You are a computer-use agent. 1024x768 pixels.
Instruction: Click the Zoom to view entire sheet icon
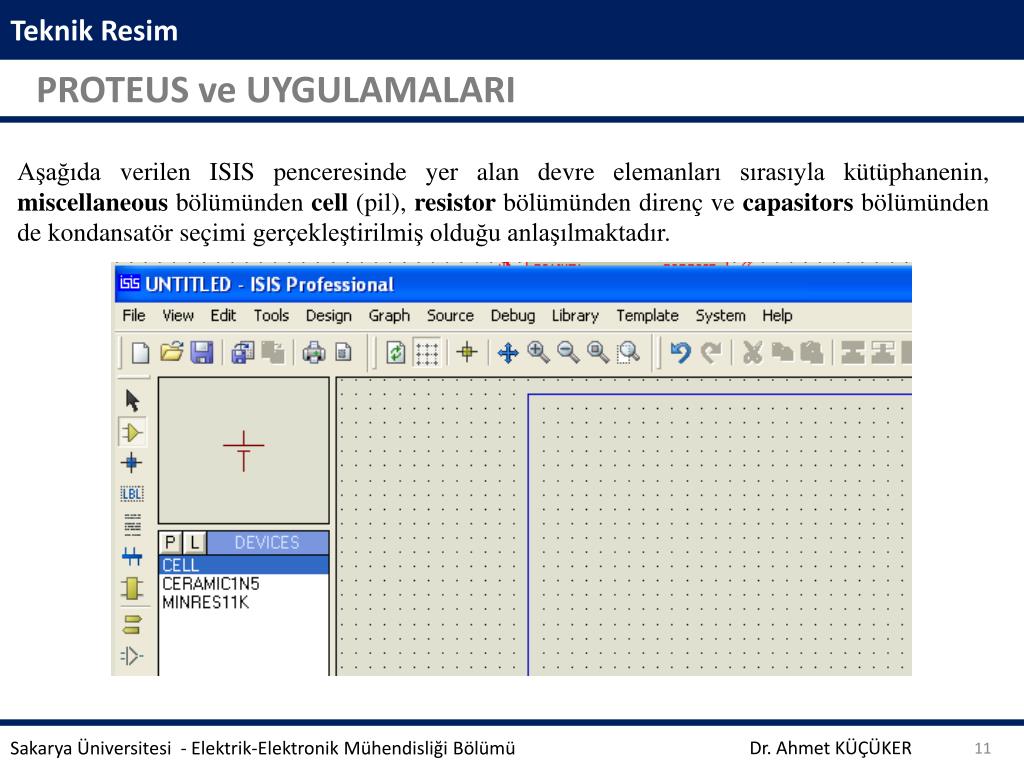pos(598,352)
